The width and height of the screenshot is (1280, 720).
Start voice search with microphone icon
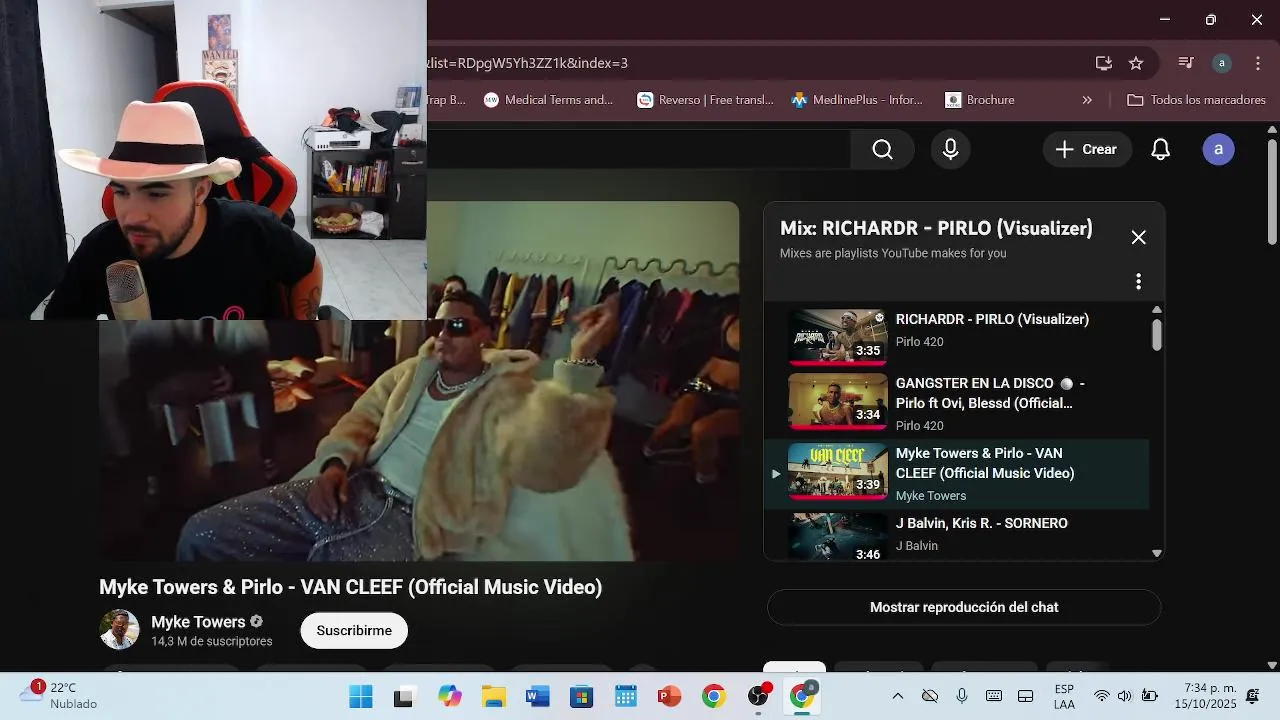951,149
